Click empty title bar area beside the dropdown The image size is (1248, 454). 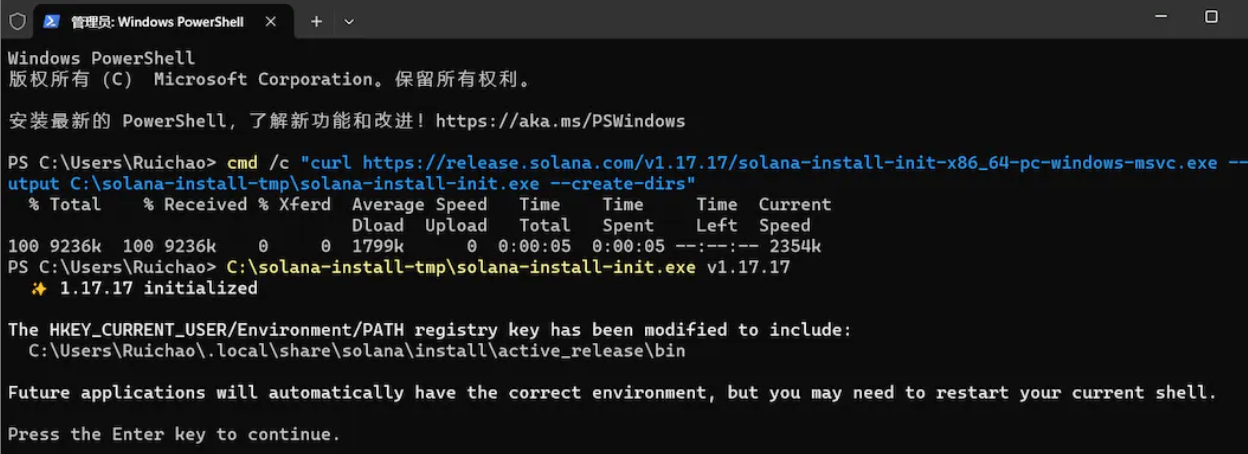tap(740, 20)
